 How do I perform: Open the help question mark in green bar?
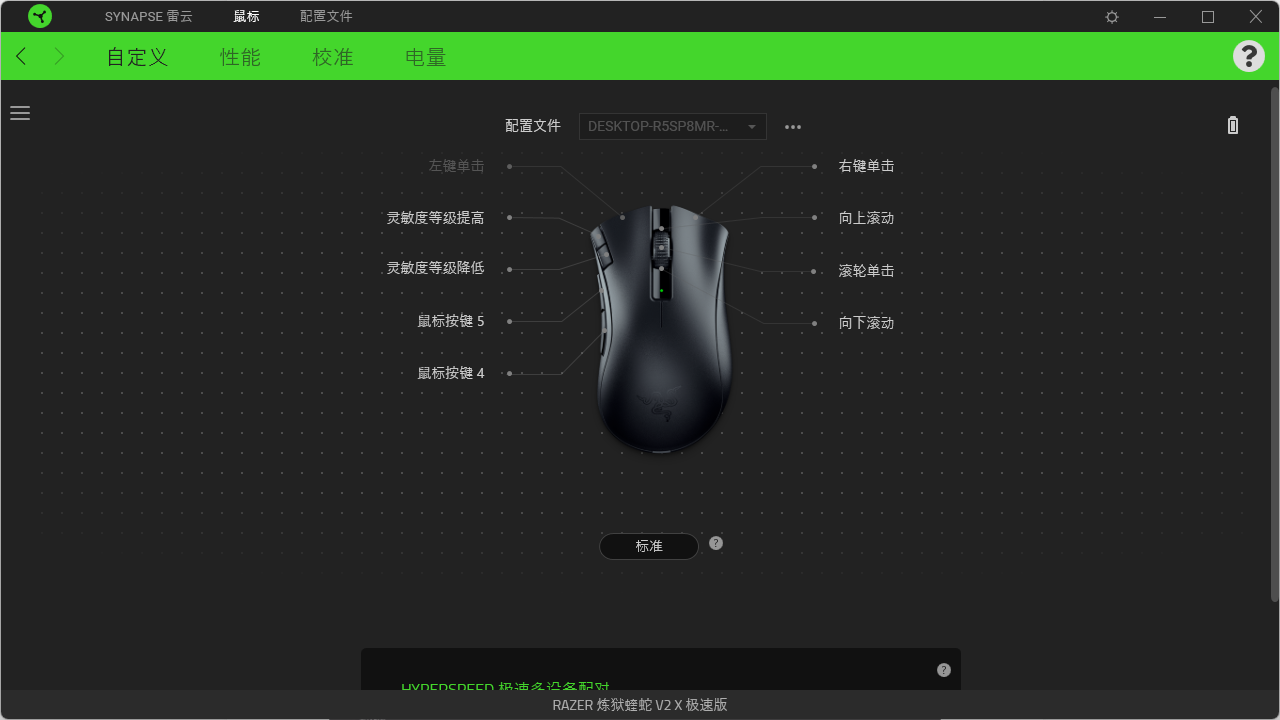pyautogui.click(x=1248, y=56)
